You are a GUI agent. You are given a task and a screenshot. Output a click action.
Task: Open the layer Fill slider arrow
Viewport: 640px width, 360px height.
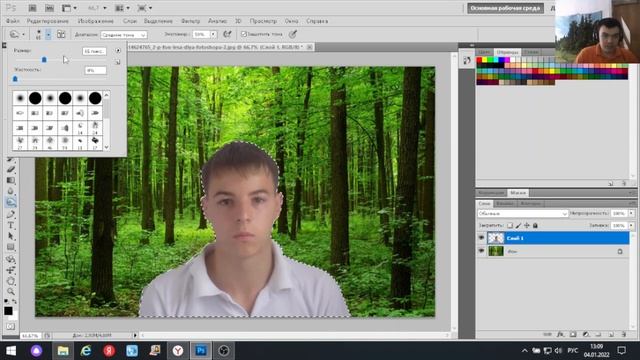[631, 225]
